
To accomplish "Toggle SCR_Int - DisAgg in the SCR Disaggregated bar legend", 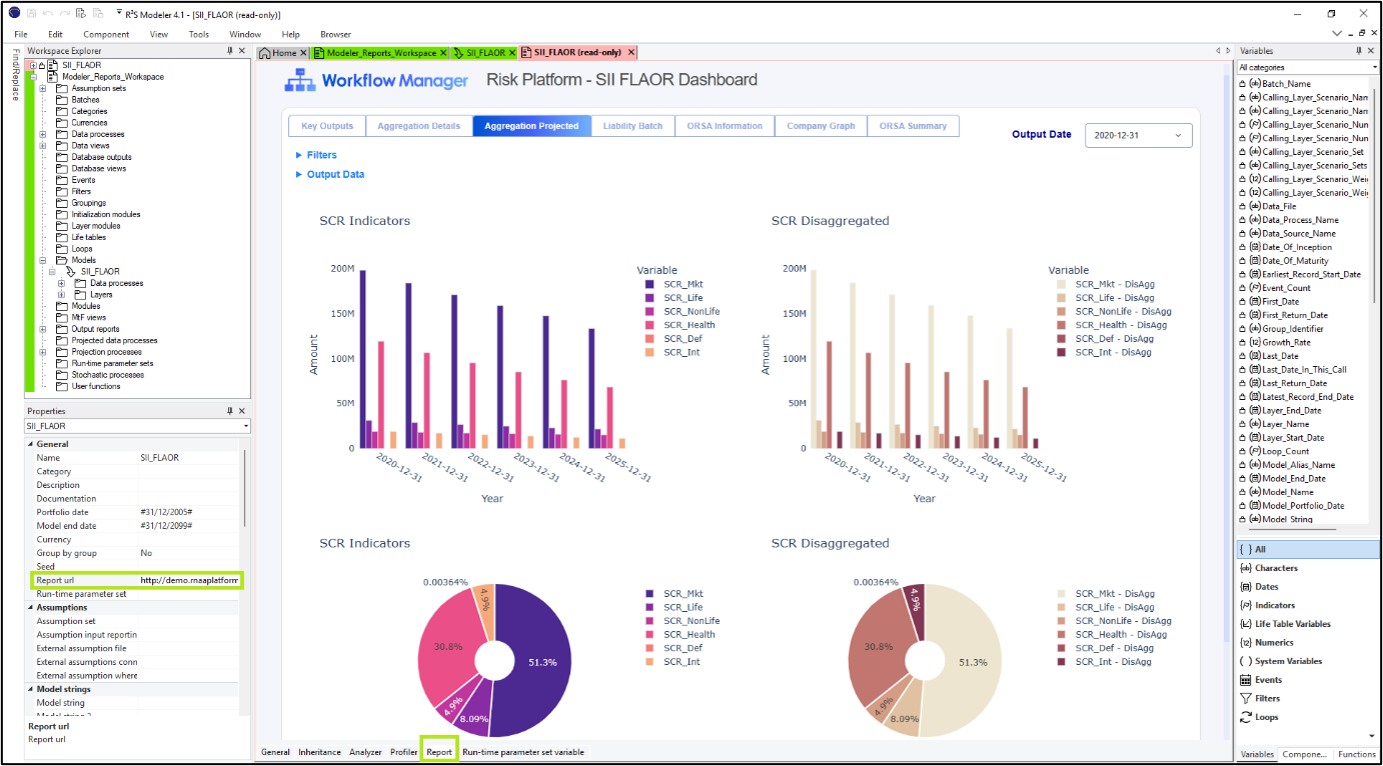I will [x=1105, y=352].
